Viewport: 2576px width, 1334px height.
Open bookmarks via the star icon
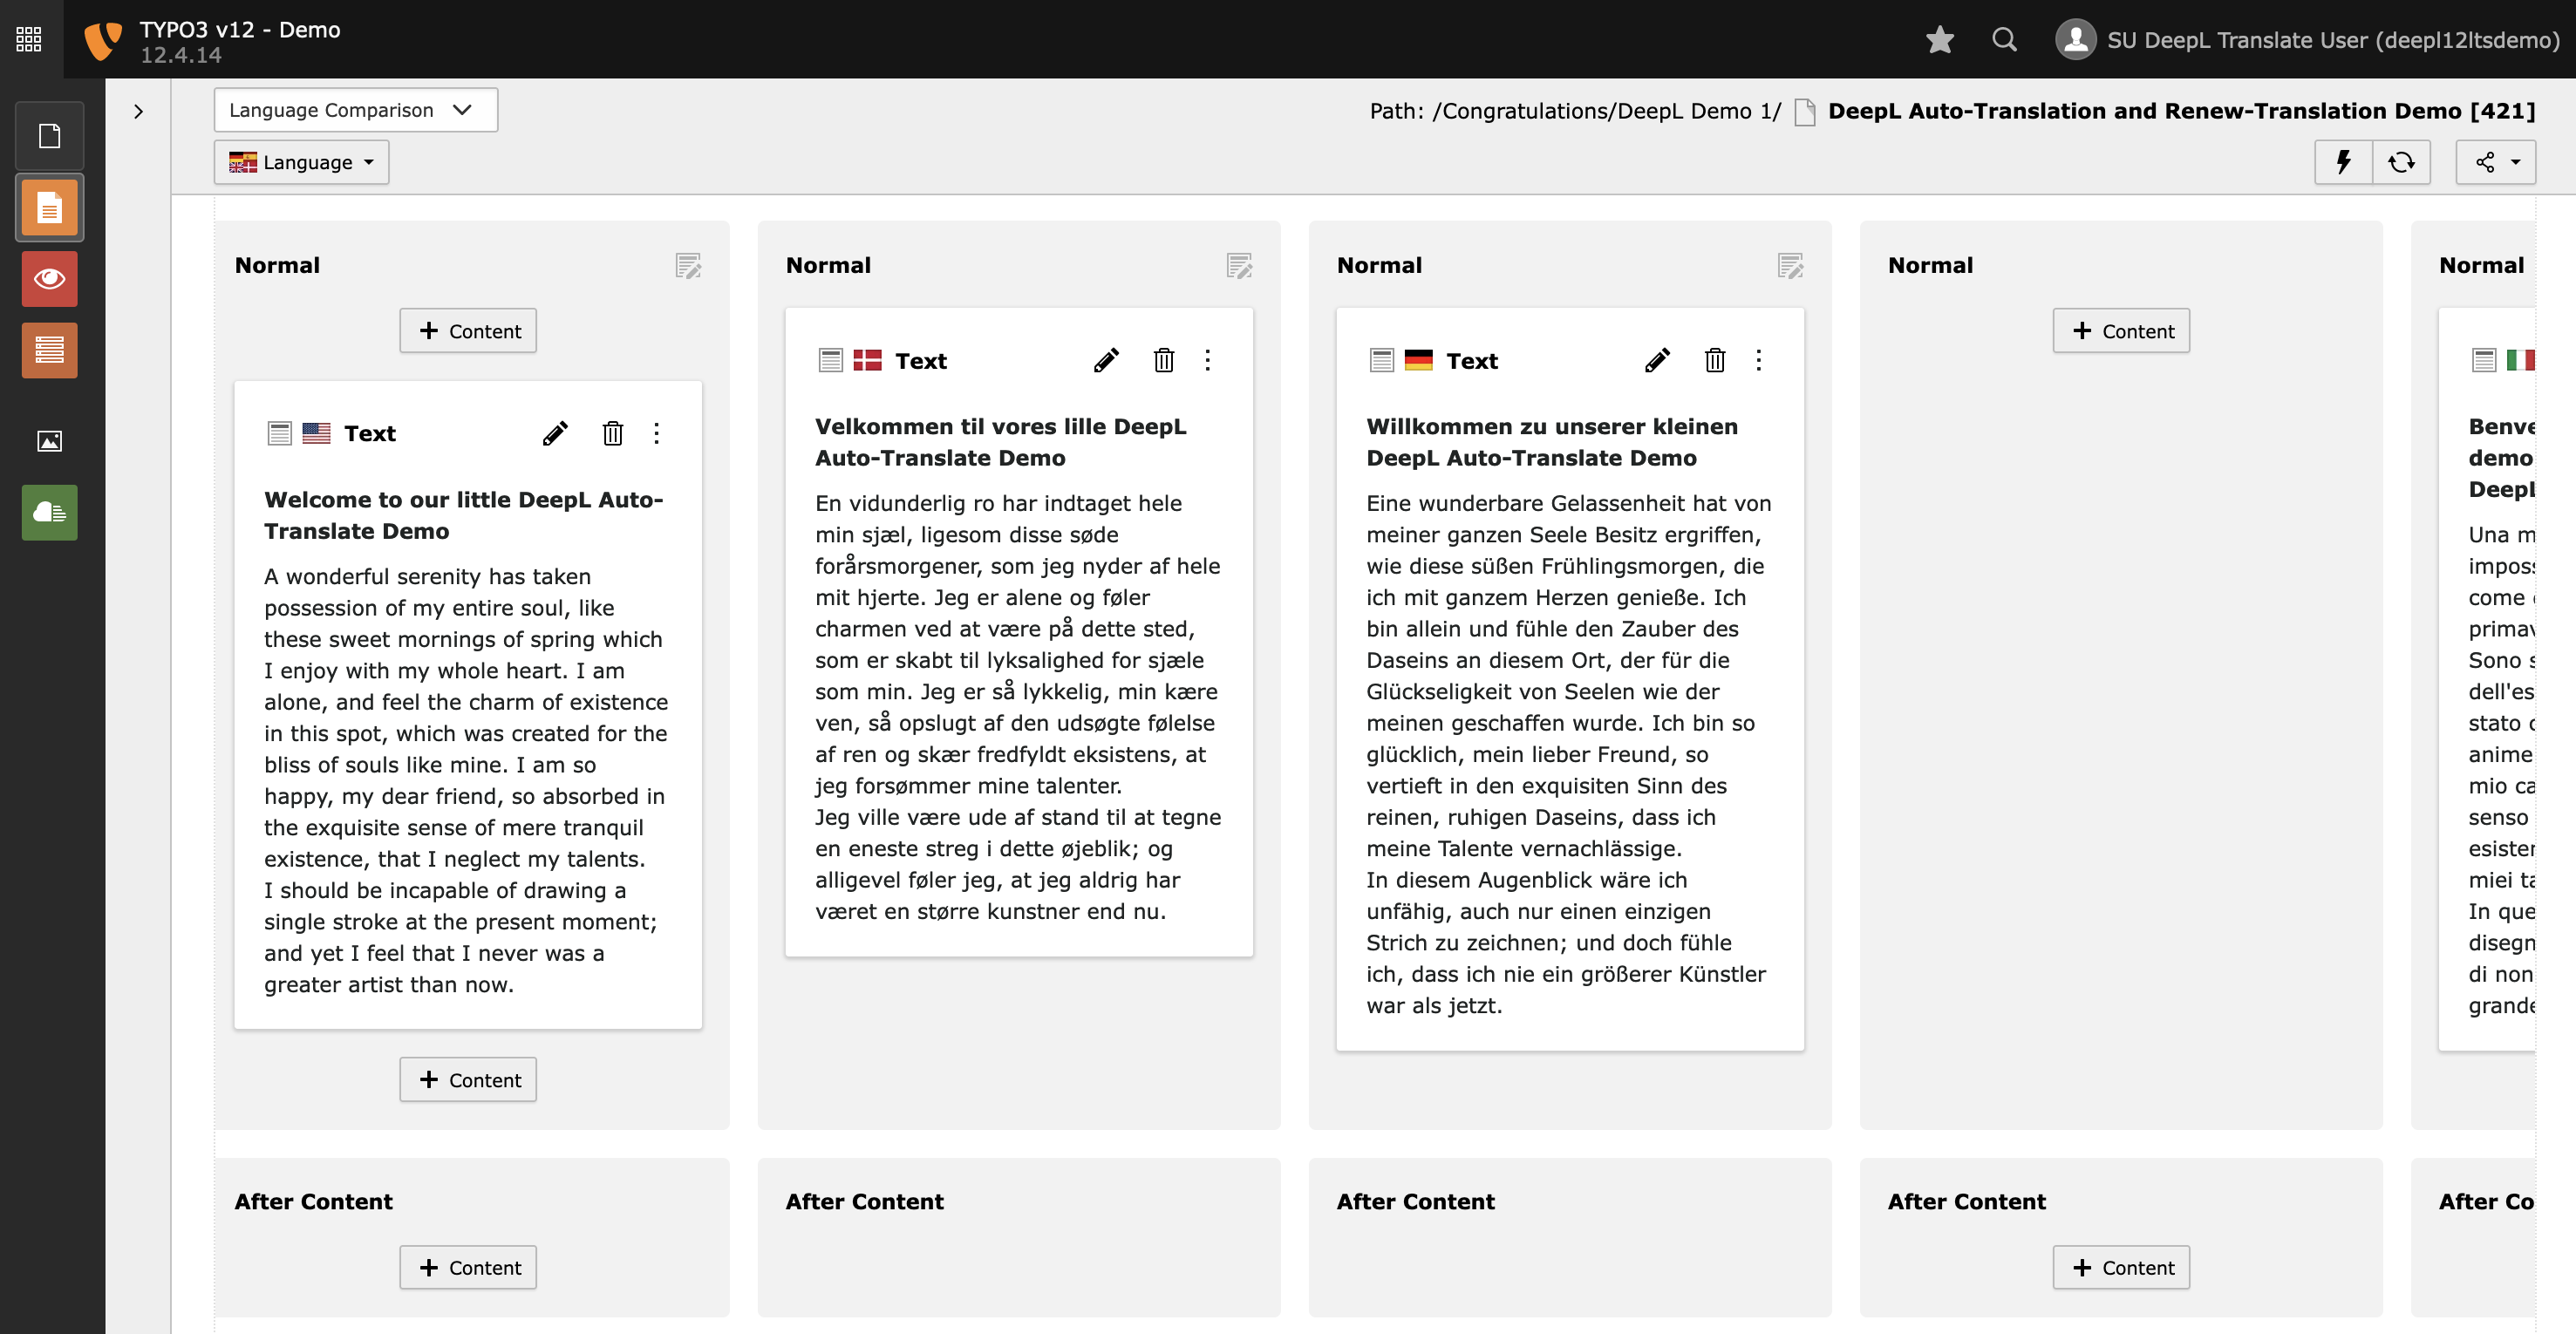[1939, 39]
